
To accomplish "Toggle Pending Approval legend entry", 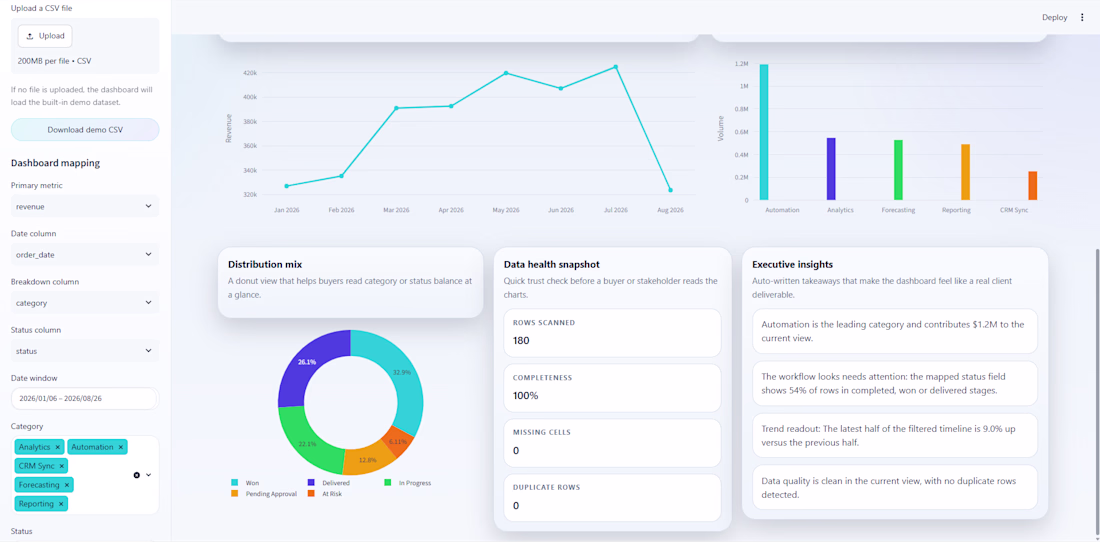I will coord(264,494).
